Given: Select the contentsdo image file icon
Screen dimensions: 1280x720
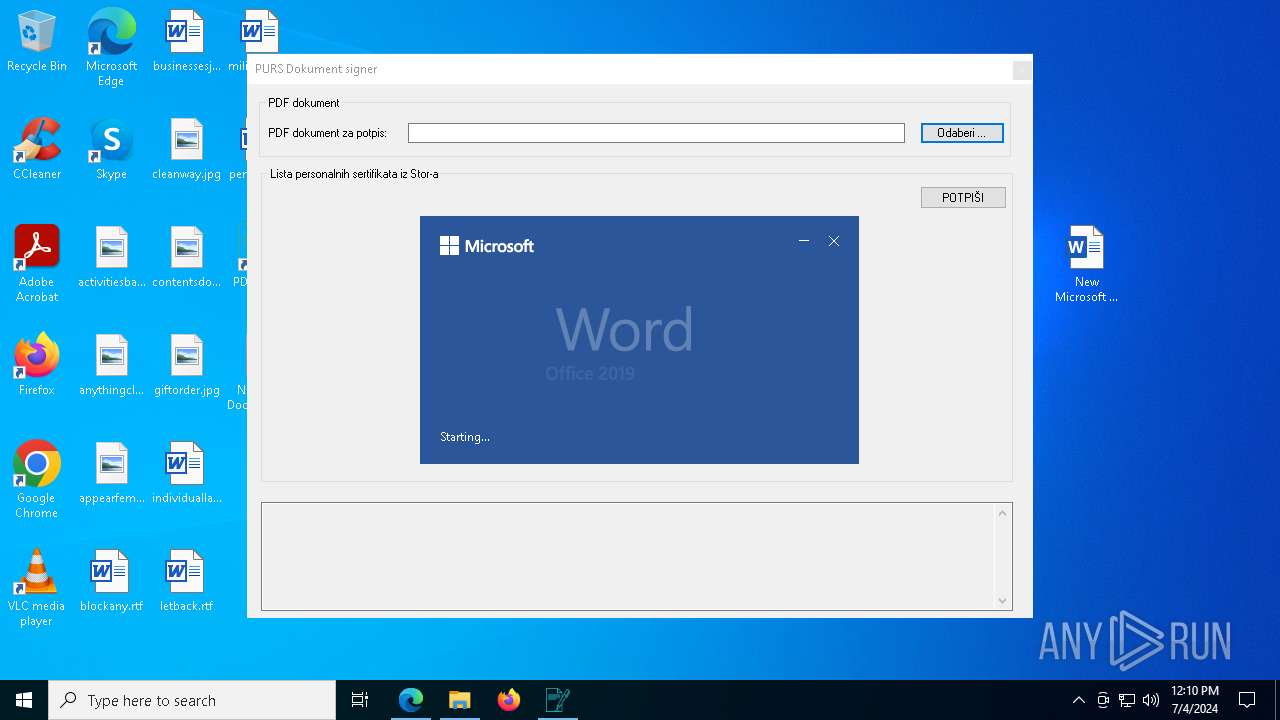Looking at the screenshot, I should [186, 258].
